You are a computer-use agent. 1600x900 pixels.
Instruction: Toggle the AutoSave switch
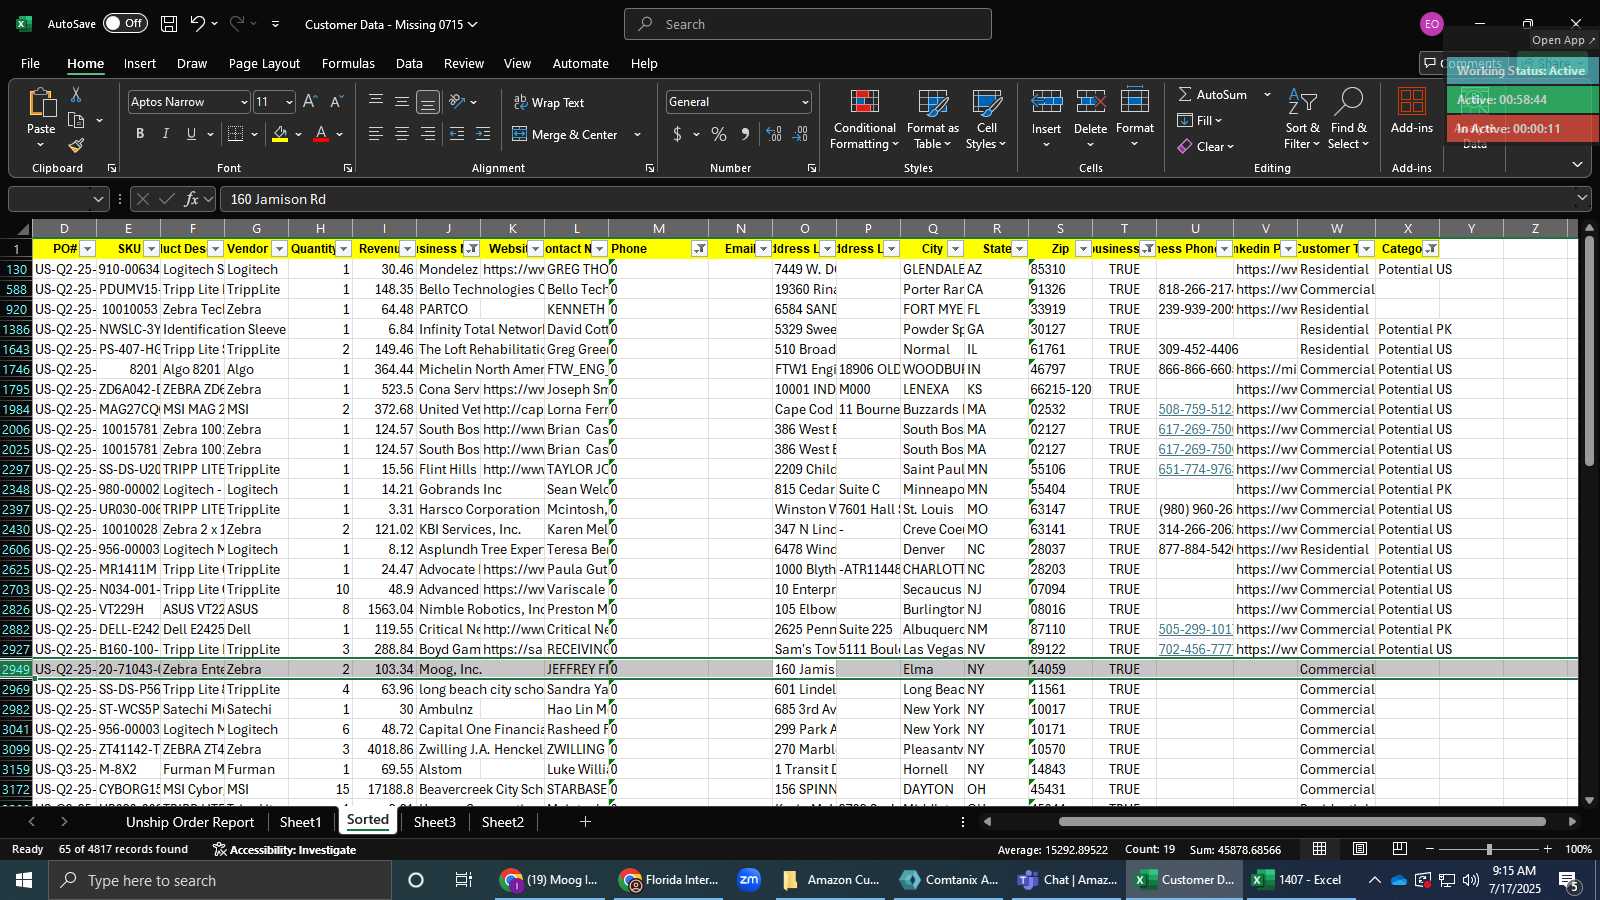(x=125, y=24)
